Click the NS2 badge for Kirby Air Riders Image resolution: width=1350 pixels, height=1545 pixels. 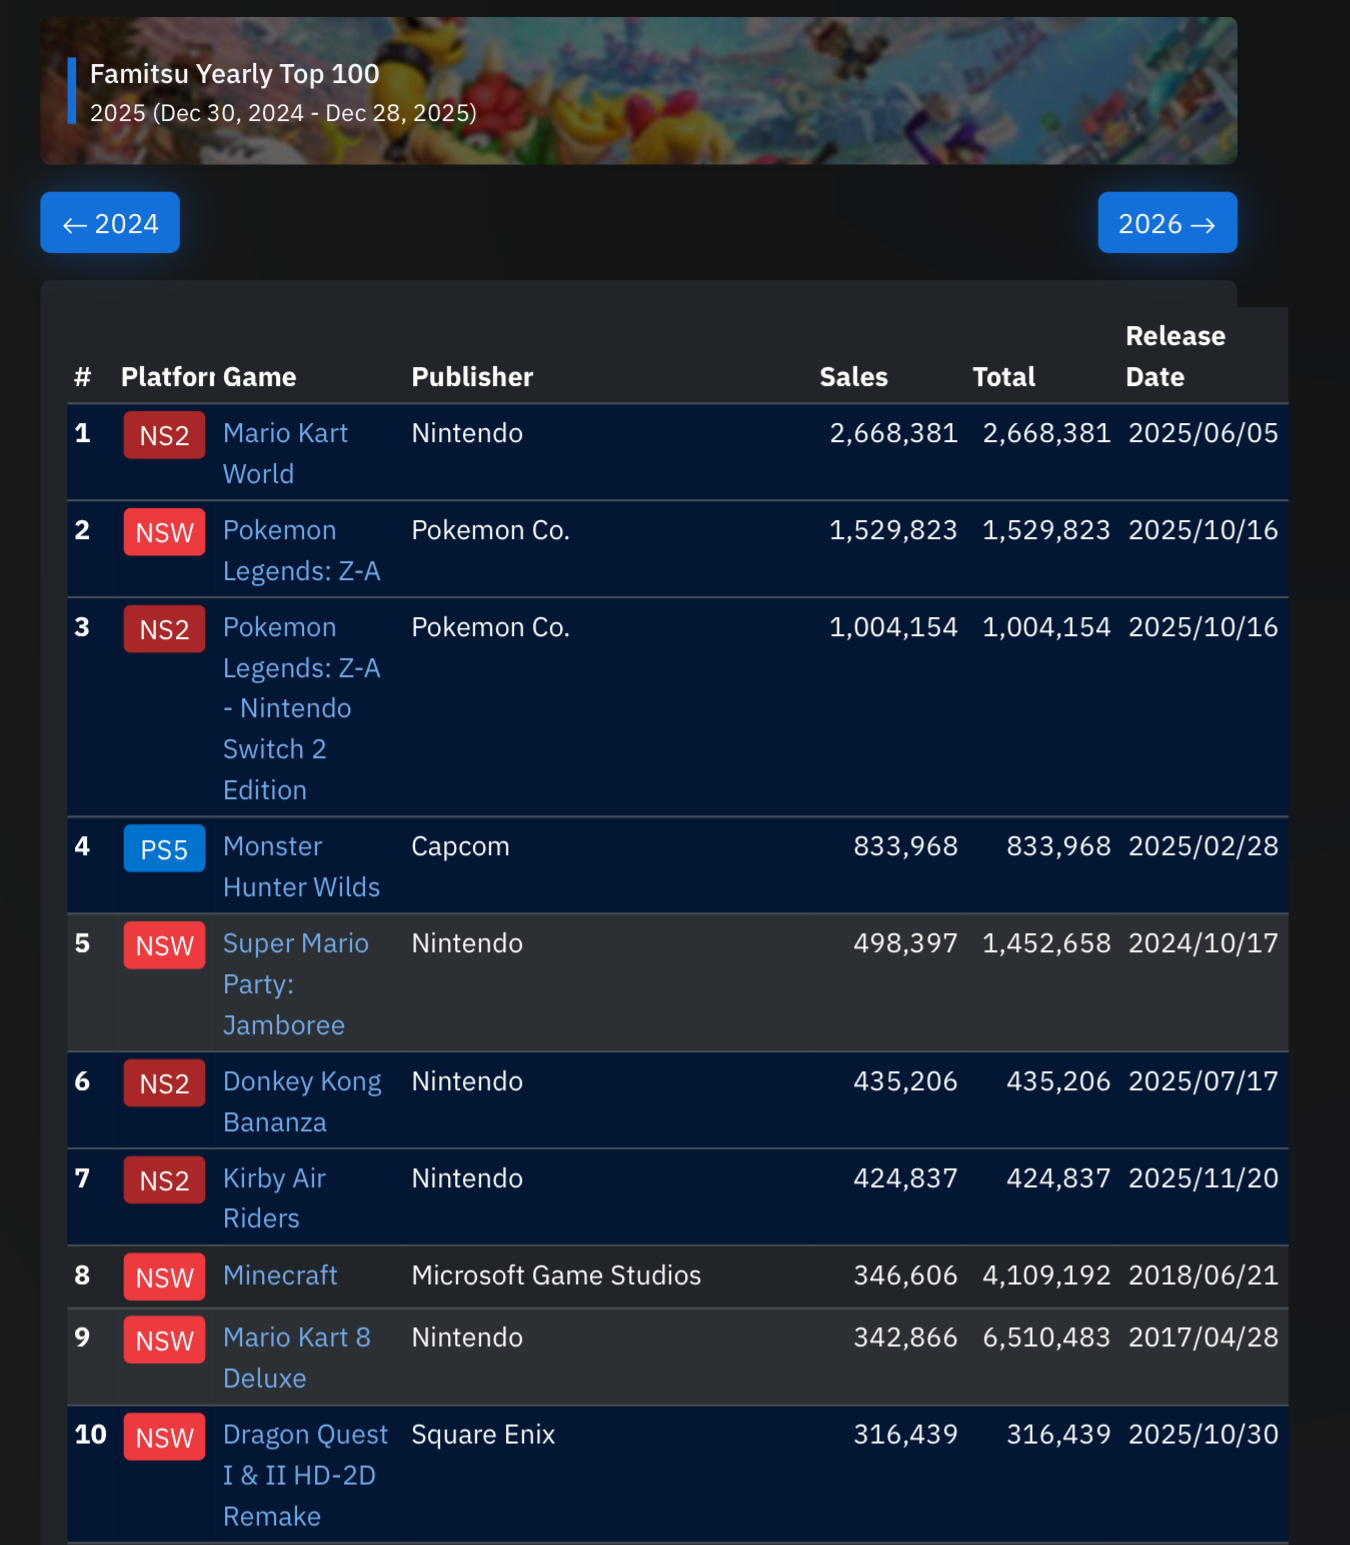164,1180
